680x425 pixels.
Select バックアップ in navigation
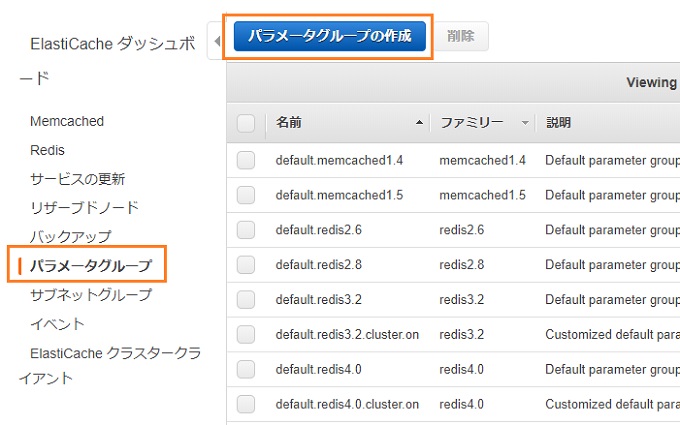(x=71, y=237)
